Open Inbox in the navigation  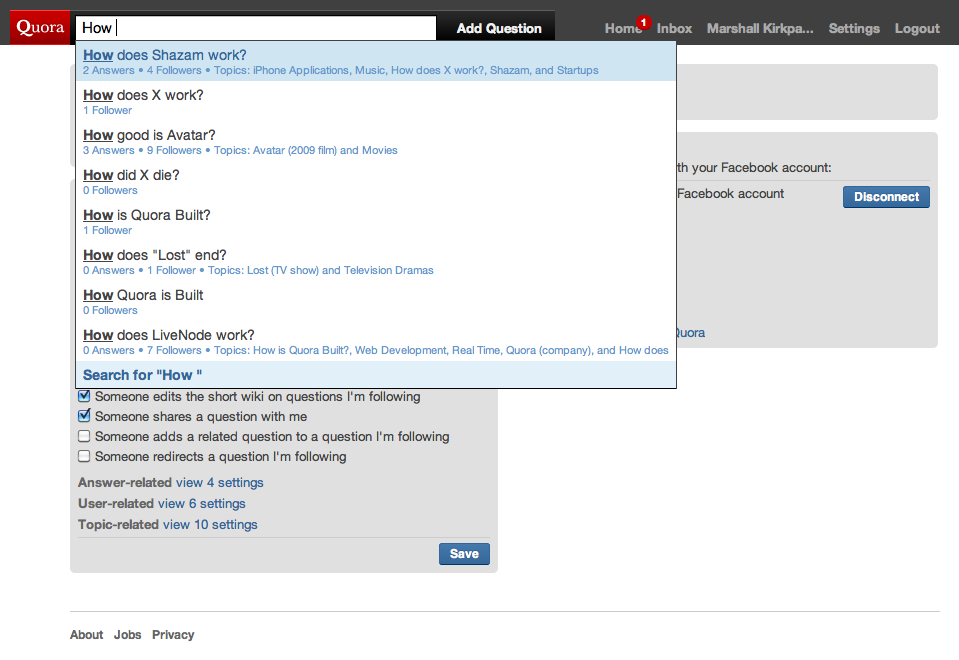coord(674,29)
